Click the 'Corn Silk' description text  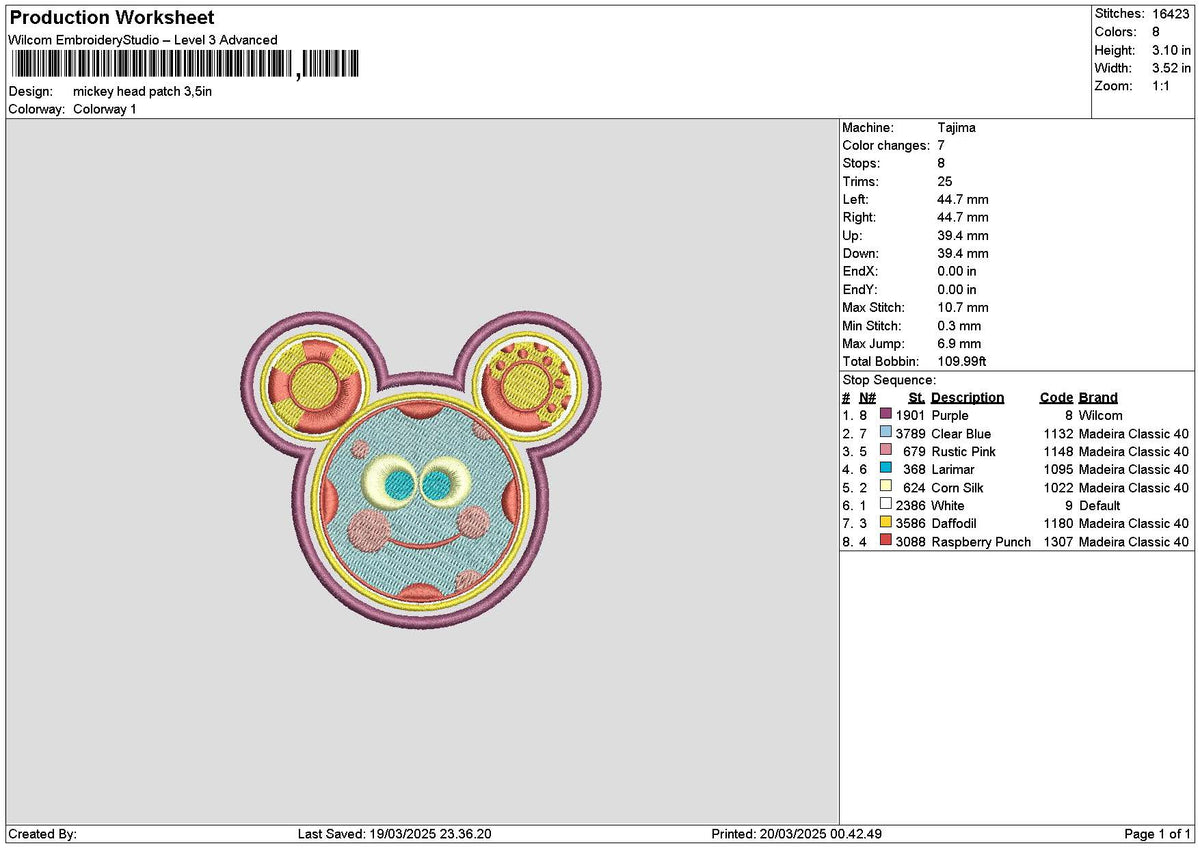pyautogui.click(x=957, y=487)
